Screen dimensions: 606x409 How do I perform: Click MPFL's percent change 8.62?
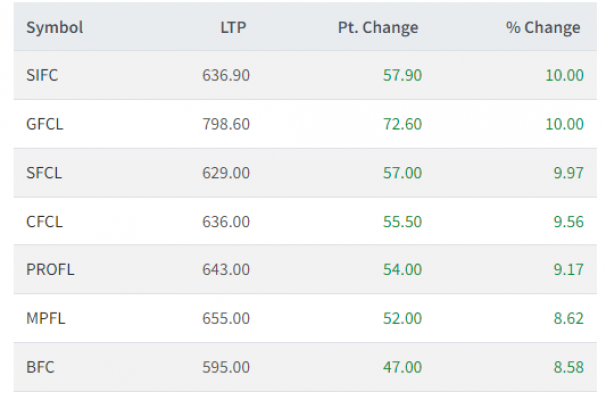pos(569,319)
